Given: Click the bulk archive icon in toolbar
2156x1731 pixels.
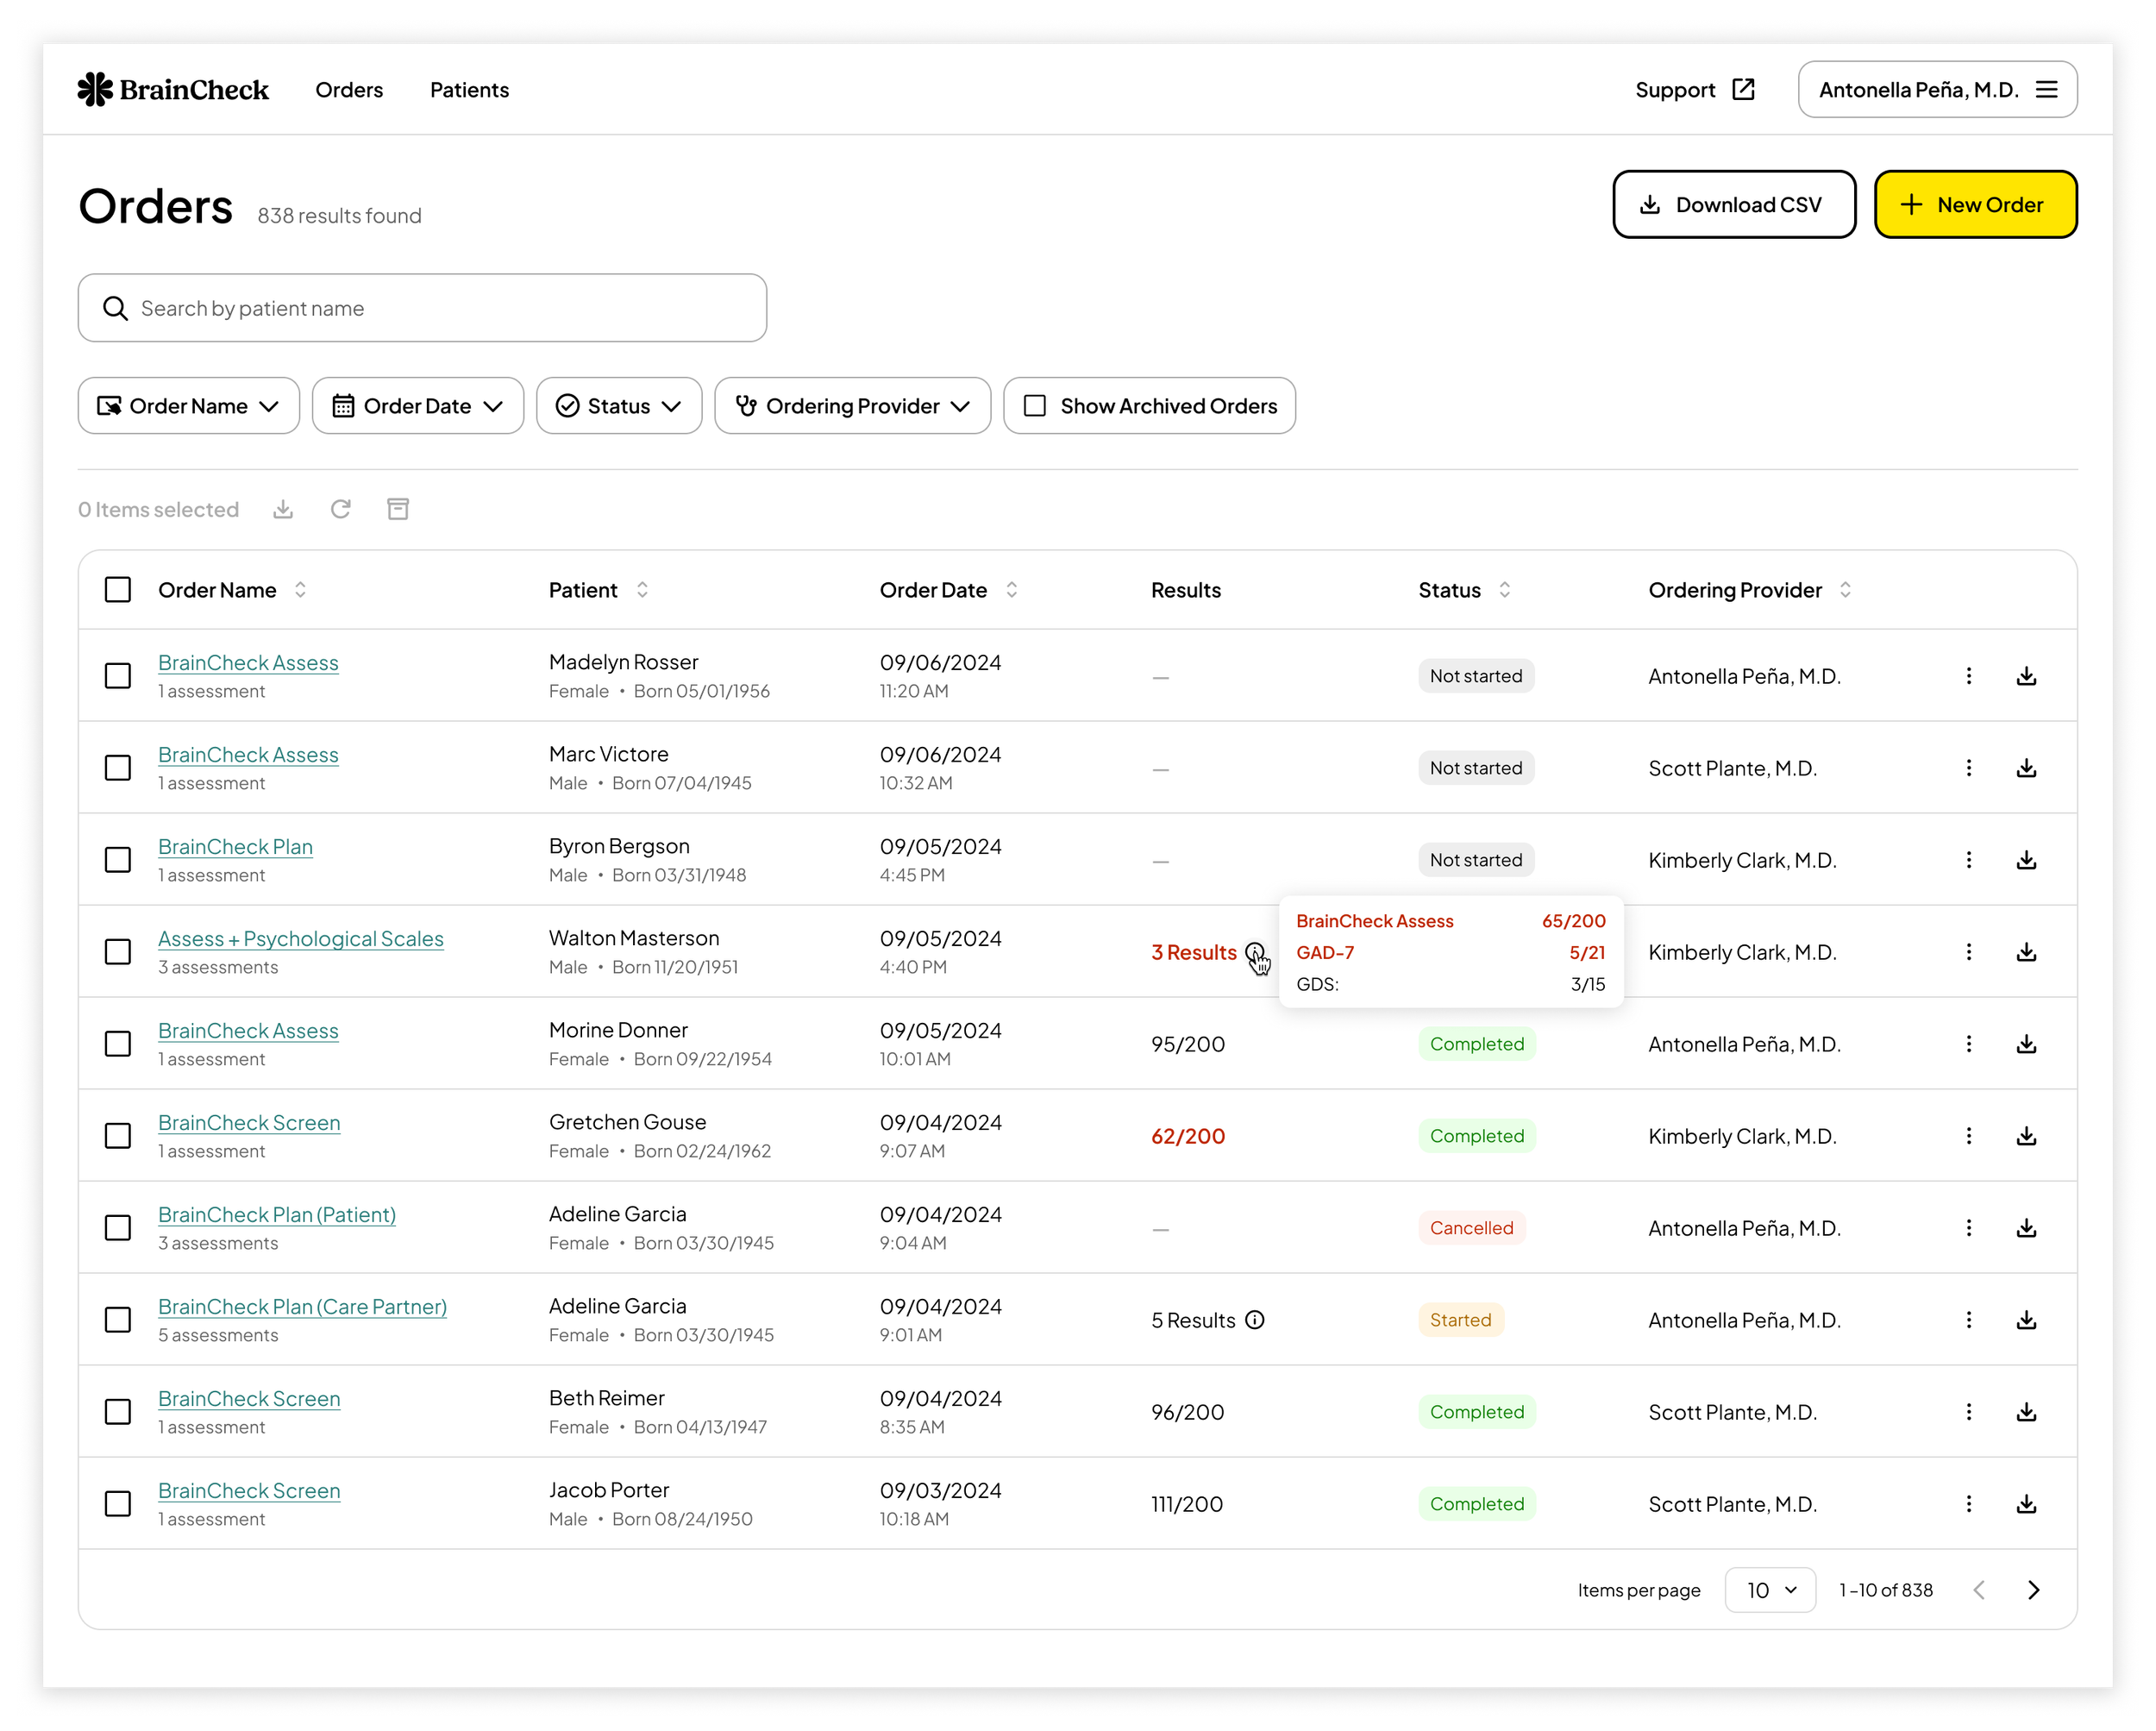Looking at the screenshot, I should 398,509.
